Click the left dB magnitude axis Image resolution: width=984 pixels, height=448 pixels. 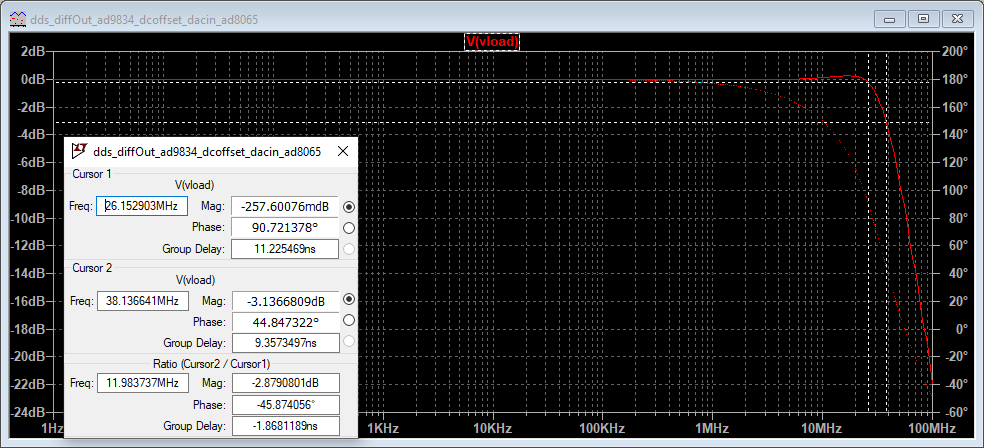tap(32, 230)
